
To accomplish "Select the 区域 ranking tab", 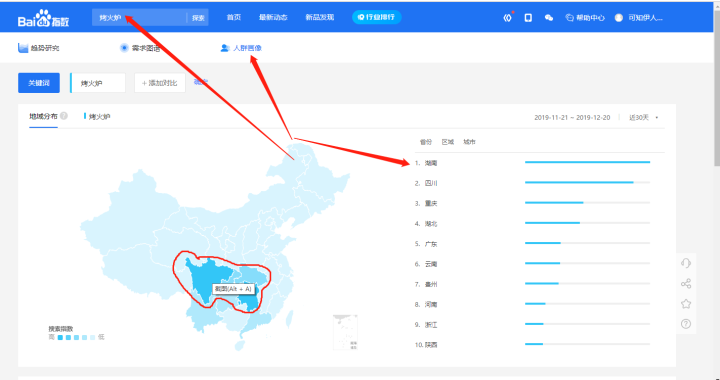I will [448, 142].
